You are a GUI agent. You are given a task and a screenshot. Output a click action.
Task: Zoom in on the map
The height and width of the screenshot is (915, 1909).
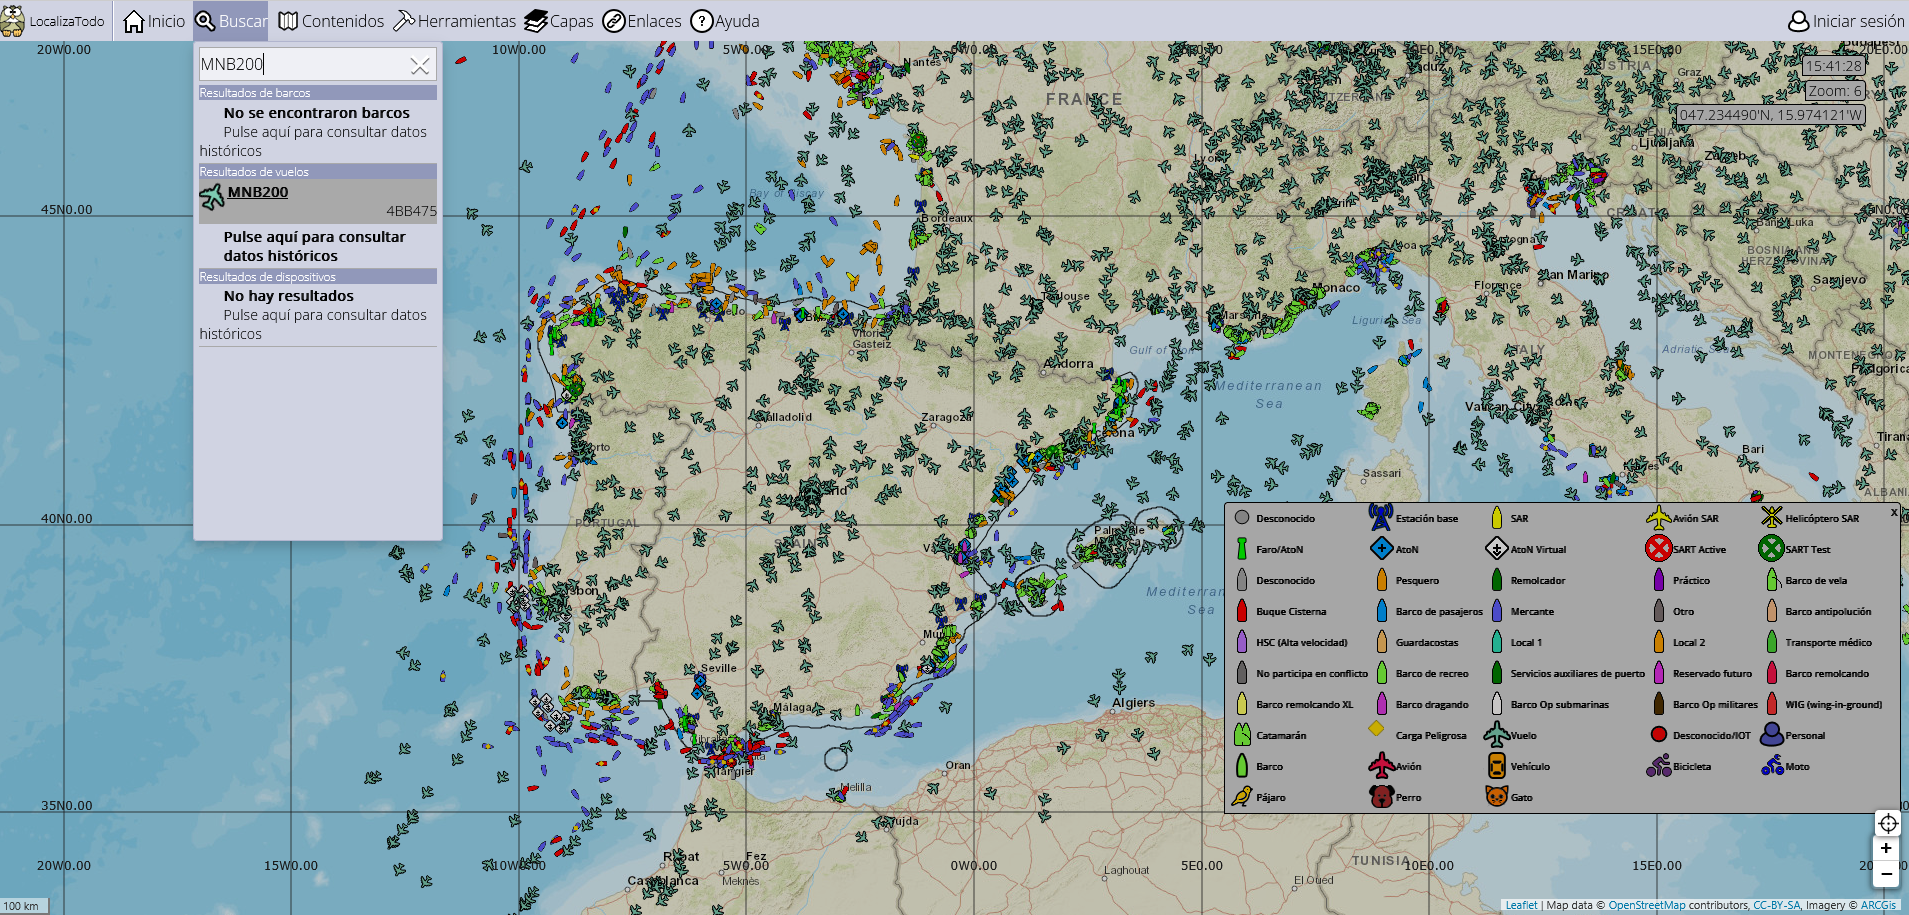coord(1886,848)
